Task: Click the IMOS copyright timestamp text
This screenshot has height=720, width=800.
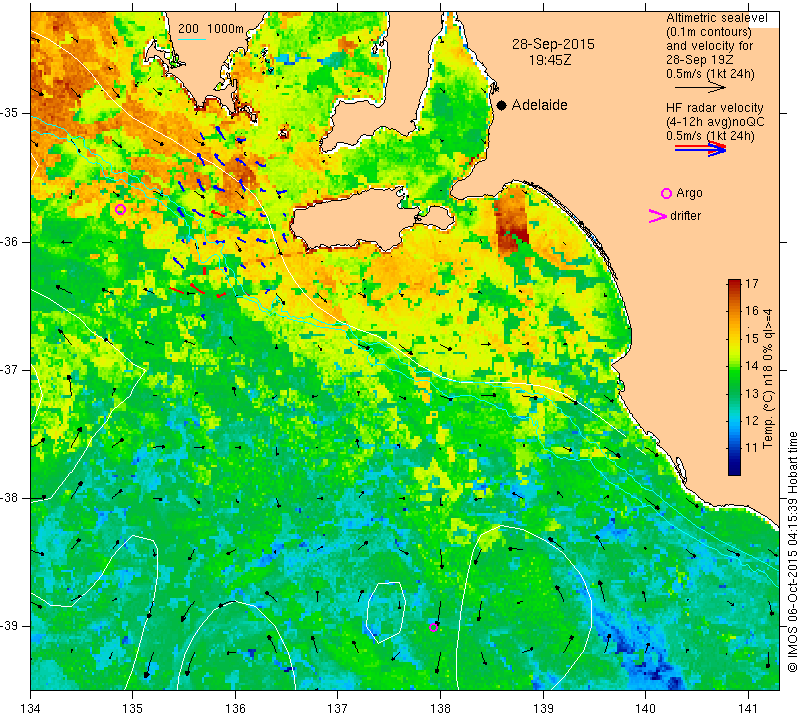Action: click(792, 552)
